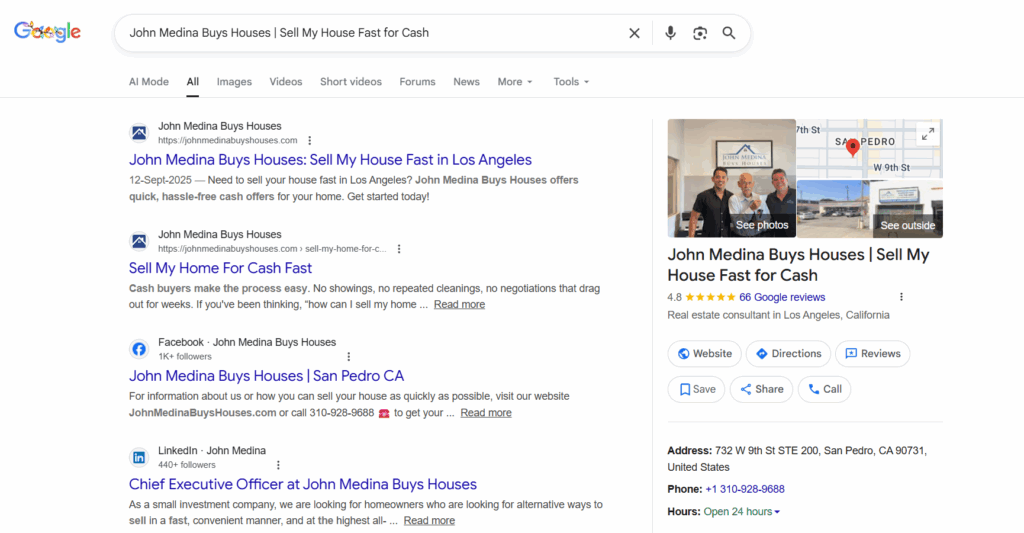Screen dimensions: 1024x533
Task: Expand the map using the fullscreen arrow icon
Action: (x=927, y=133)
